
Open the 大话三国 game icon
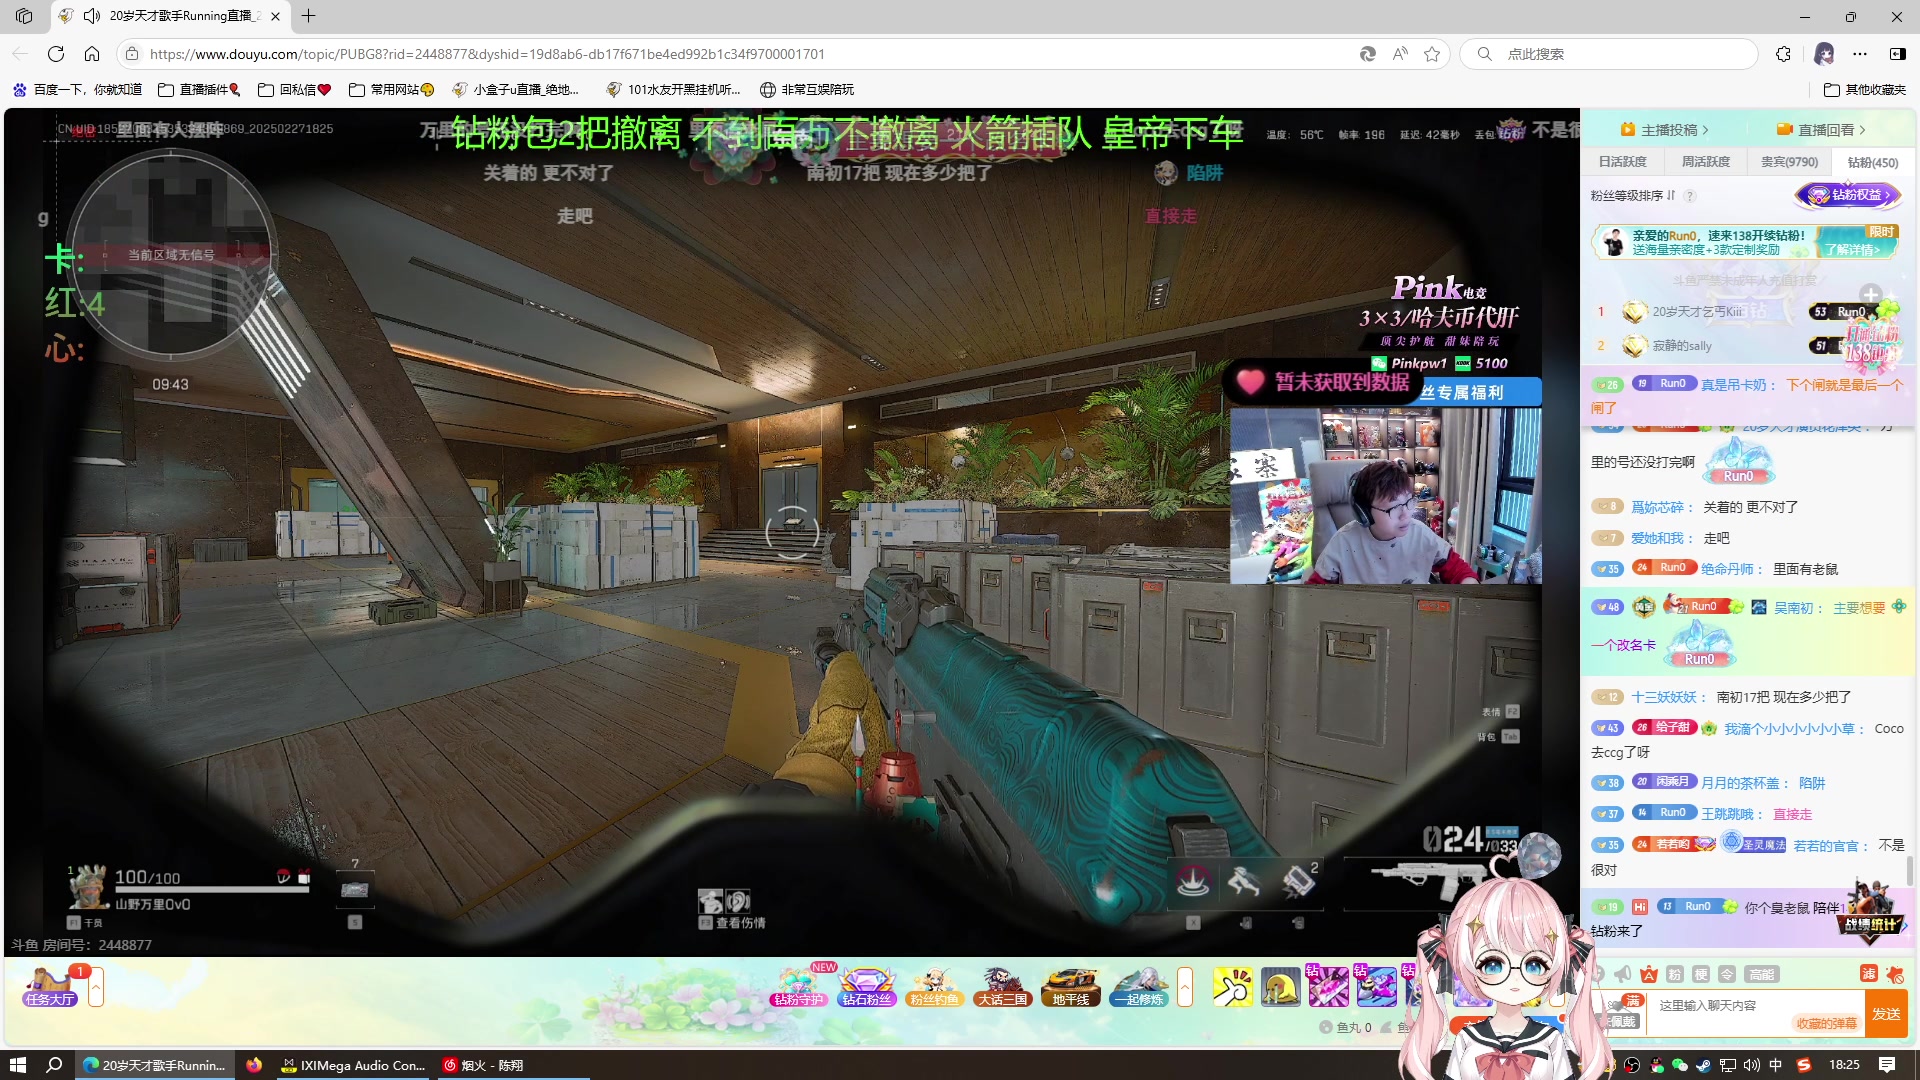click(x=1002, y=986)
